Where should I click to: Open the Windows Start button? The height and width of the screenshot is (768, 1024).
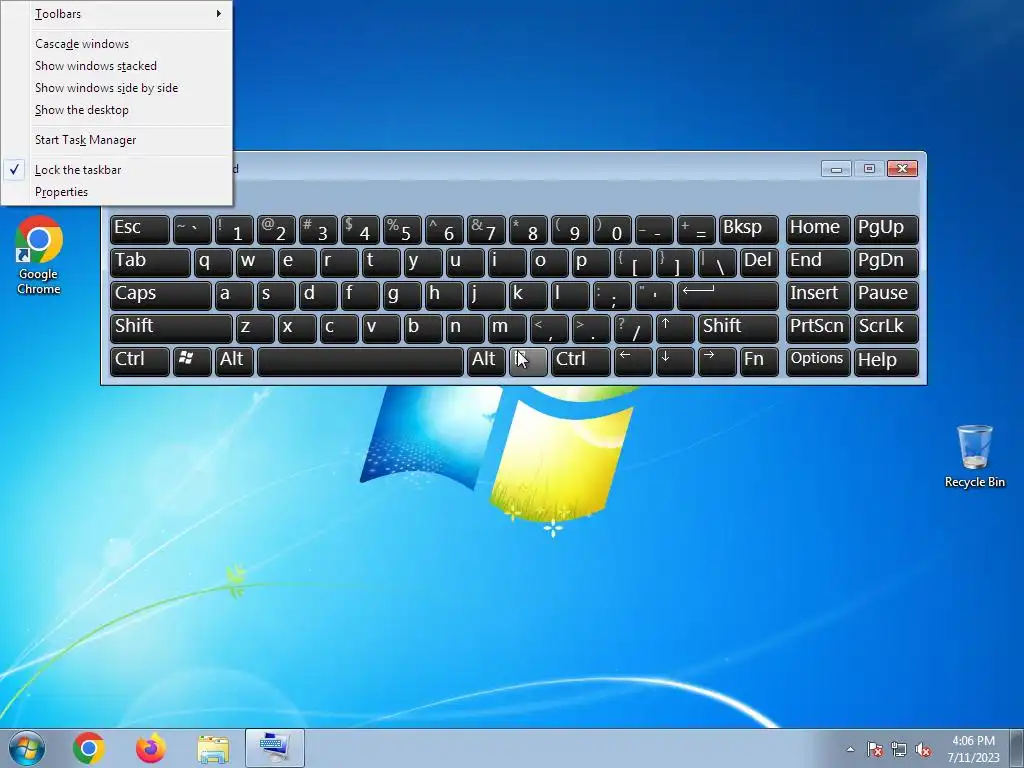pos(26,748)
